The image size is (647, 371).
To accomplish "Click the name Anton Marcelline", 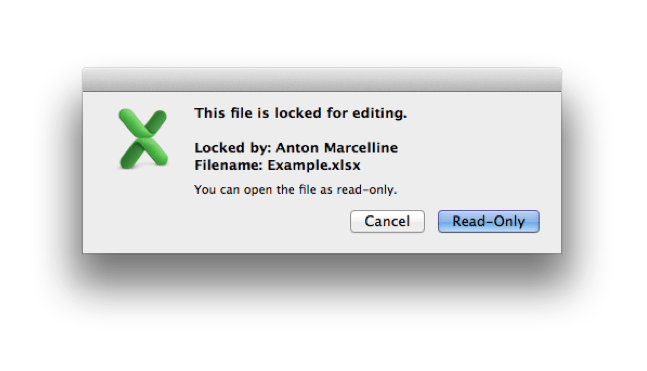I will click(337, 148).
